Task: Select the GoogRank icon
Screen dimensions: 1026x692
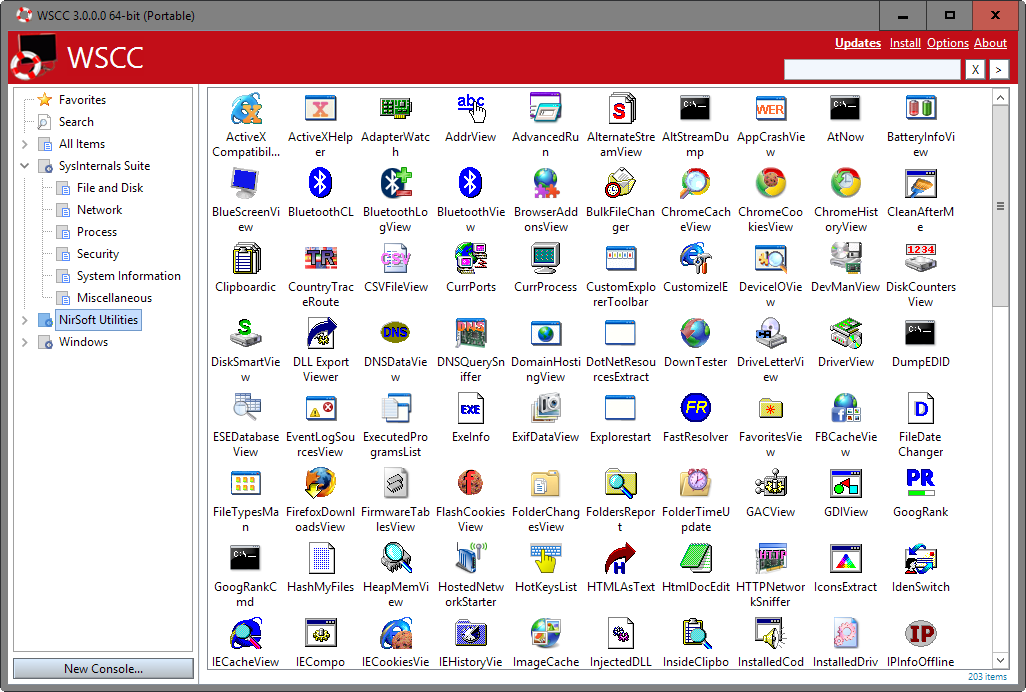Action: click(920, 483)
